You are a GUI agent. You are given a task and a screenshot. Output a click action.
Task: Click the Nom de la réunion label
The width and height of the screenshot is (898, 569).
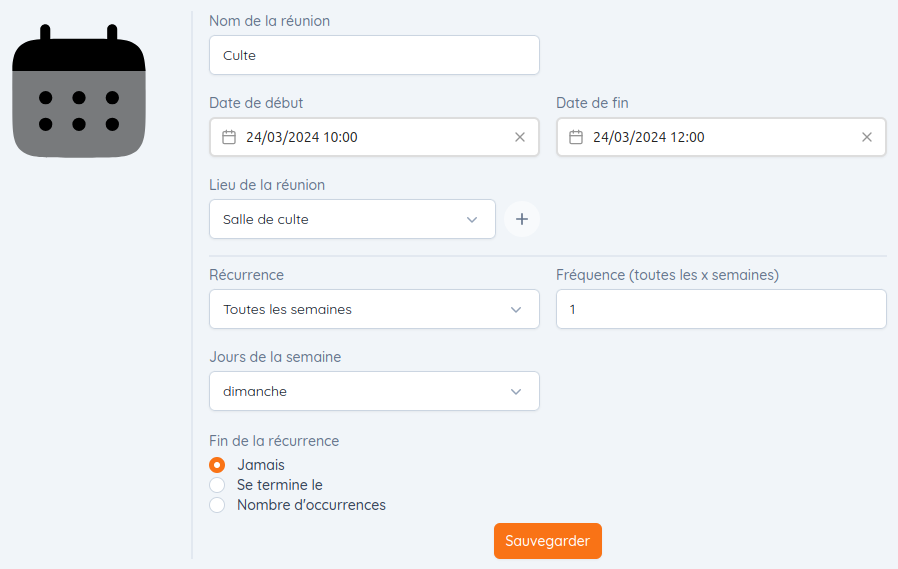270,21
